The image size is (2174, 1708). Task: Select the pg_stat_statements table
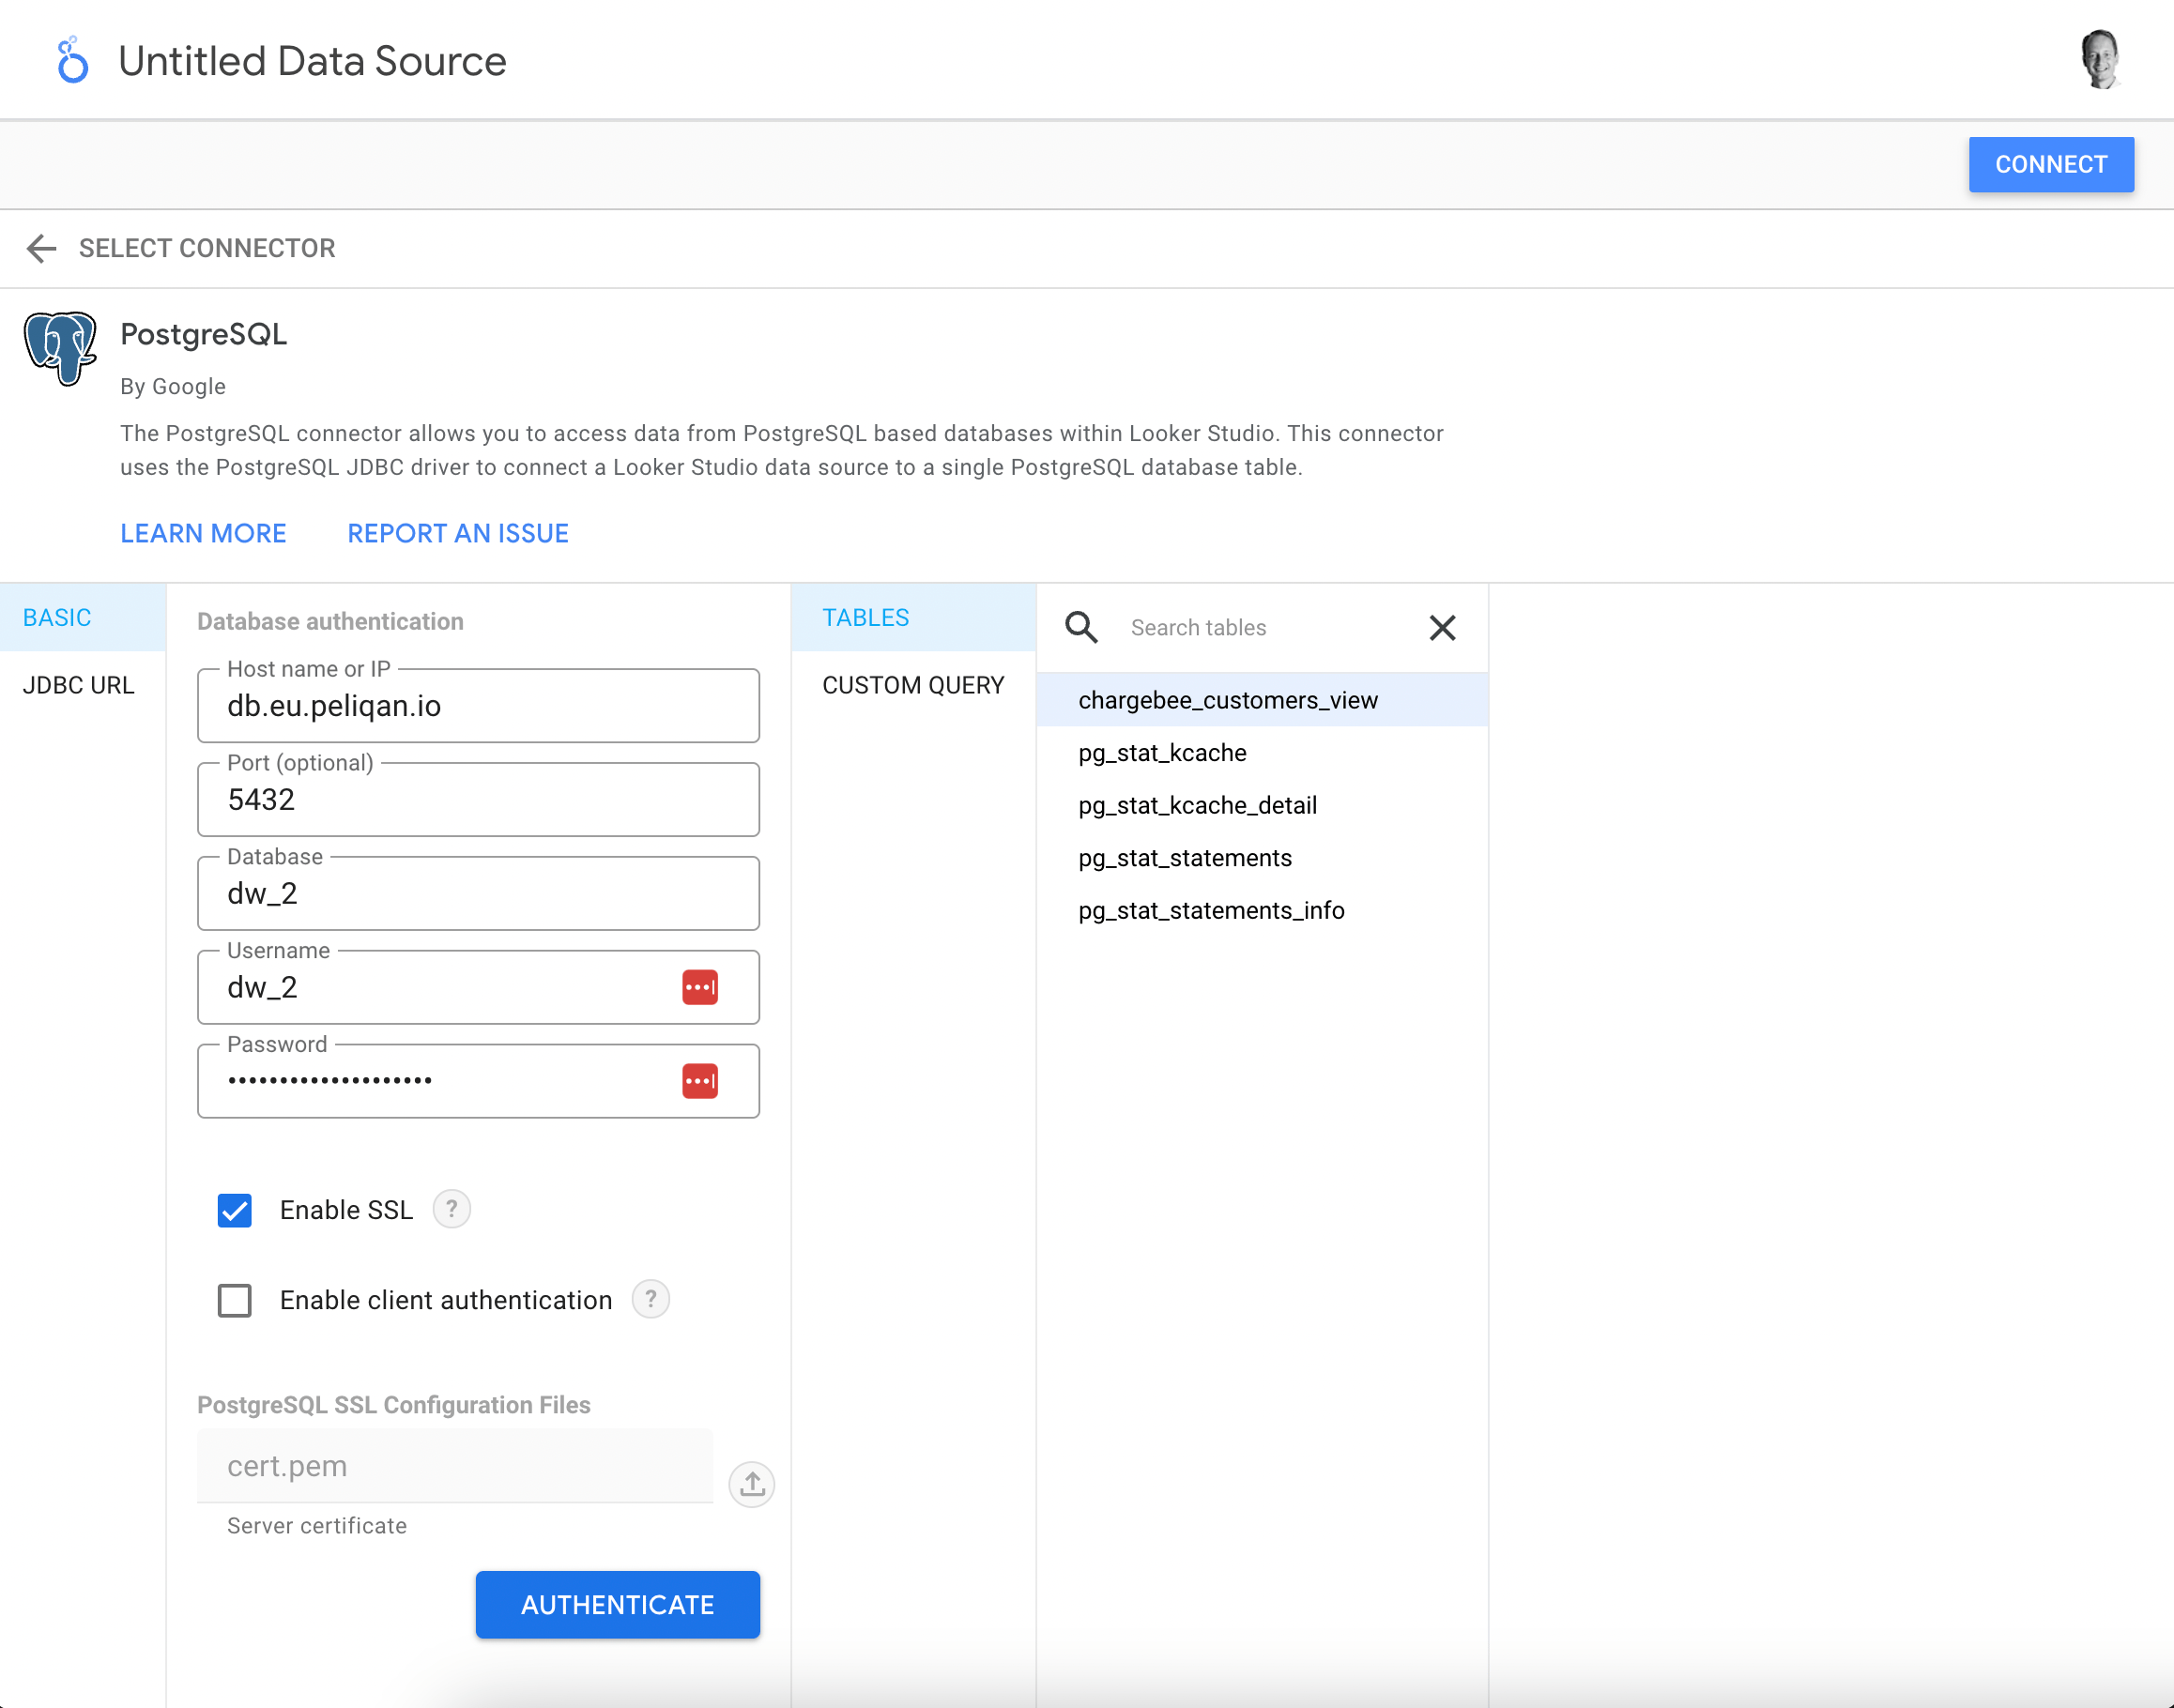click(x=1262, y=858)
